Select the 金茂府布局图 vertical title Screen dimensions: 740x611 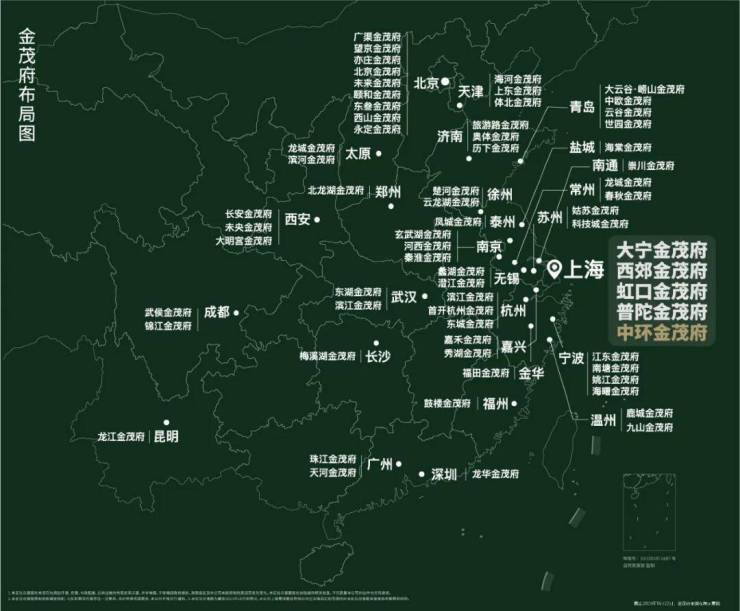(27, 86)
